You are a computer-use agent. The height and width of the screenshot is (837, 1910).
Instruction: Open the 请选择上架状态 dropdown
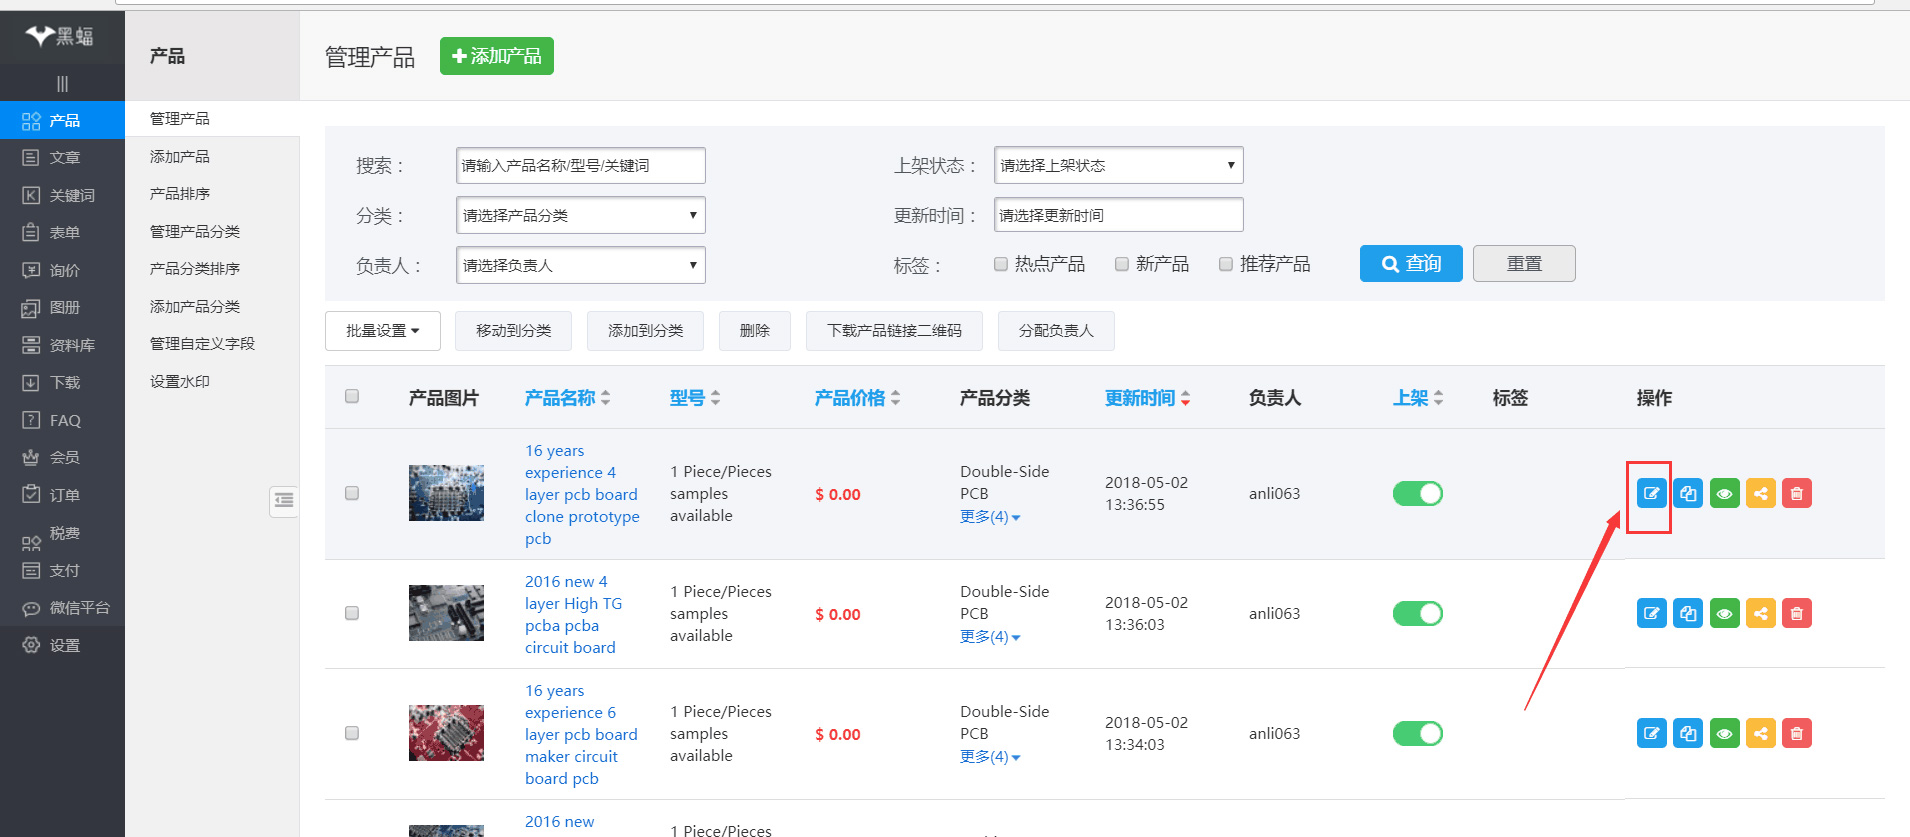point(1118,166)
